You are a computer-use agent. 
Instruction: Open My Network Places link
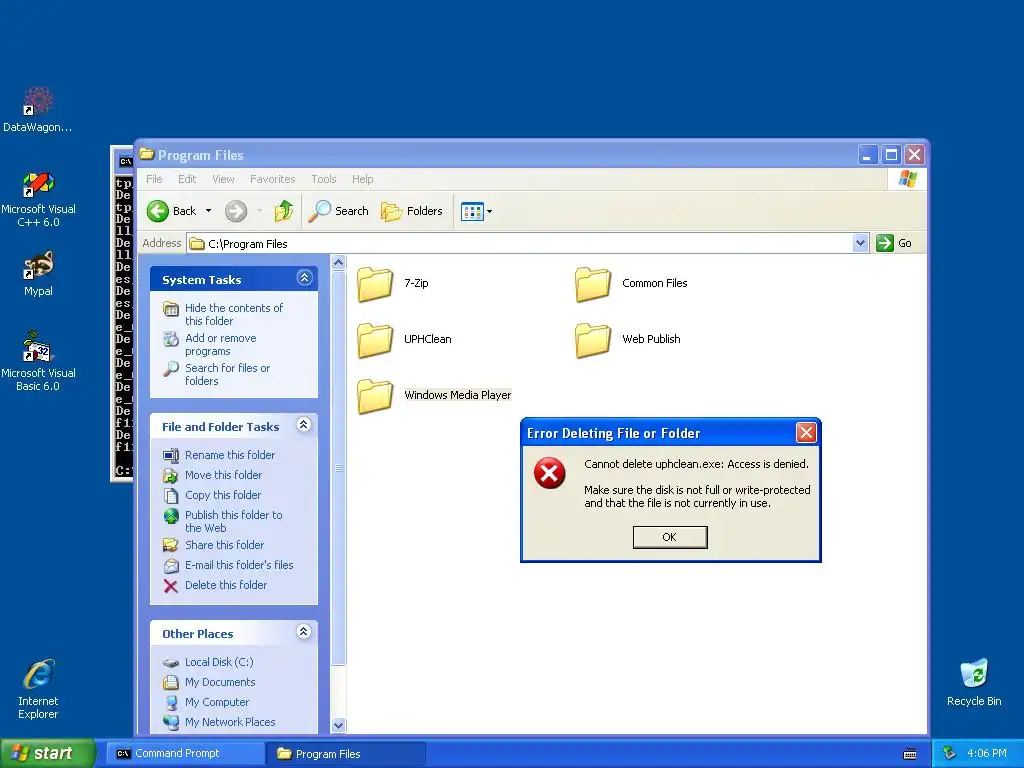pos(230,722)
